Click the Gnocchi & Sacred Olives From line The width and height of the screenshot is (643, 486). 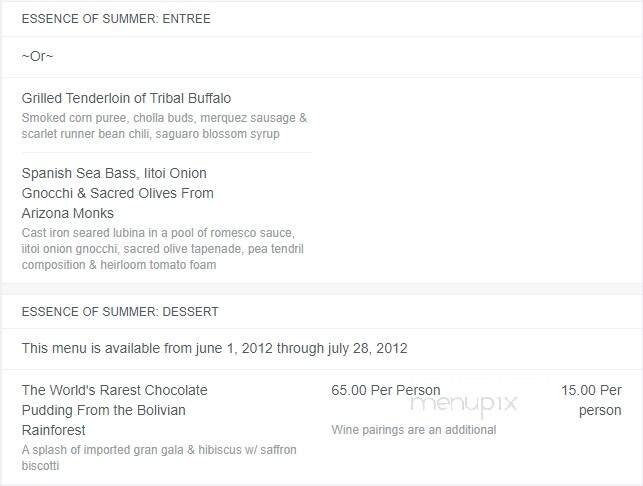pyautogui.click(x=117, y=193)
